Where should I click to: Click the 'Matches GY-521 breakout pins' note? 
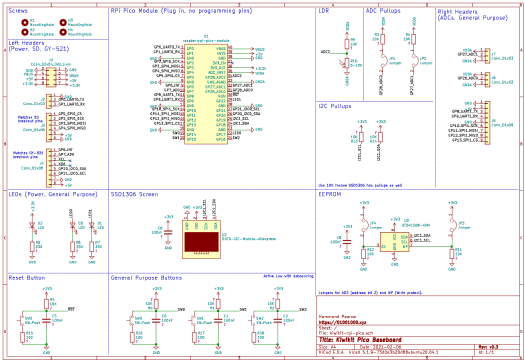[28, 154]
